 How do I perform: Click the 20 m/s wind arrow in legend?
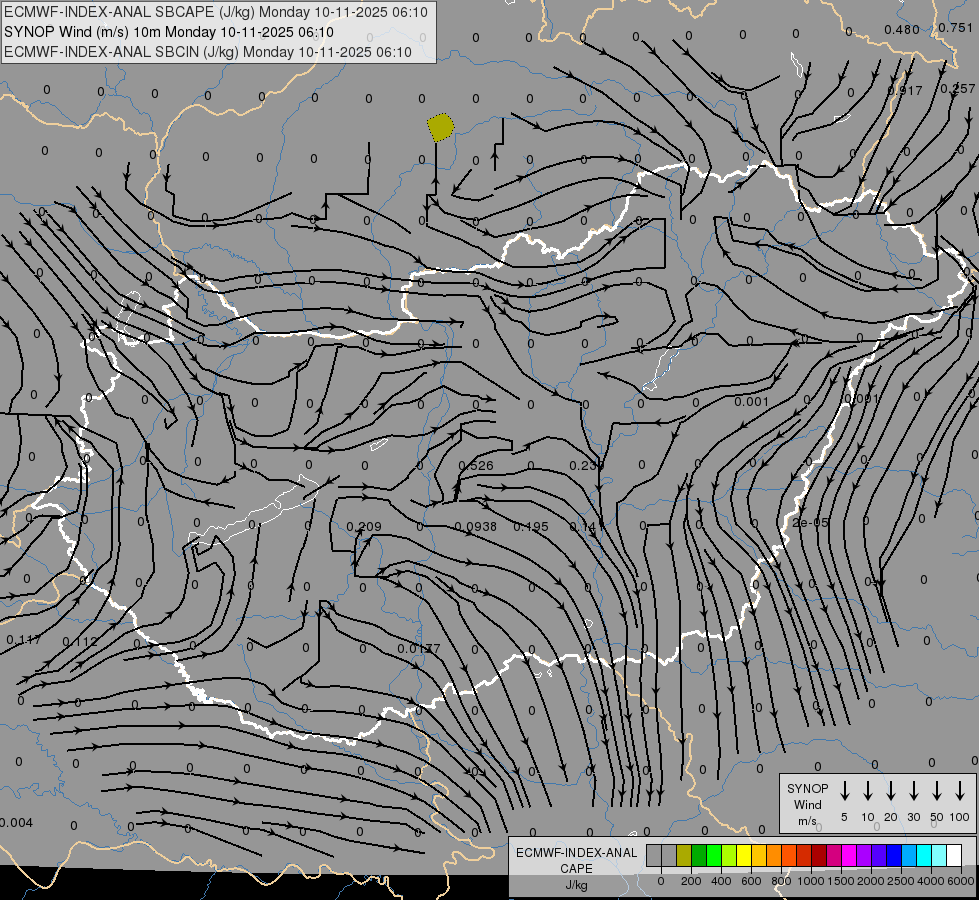891,791
